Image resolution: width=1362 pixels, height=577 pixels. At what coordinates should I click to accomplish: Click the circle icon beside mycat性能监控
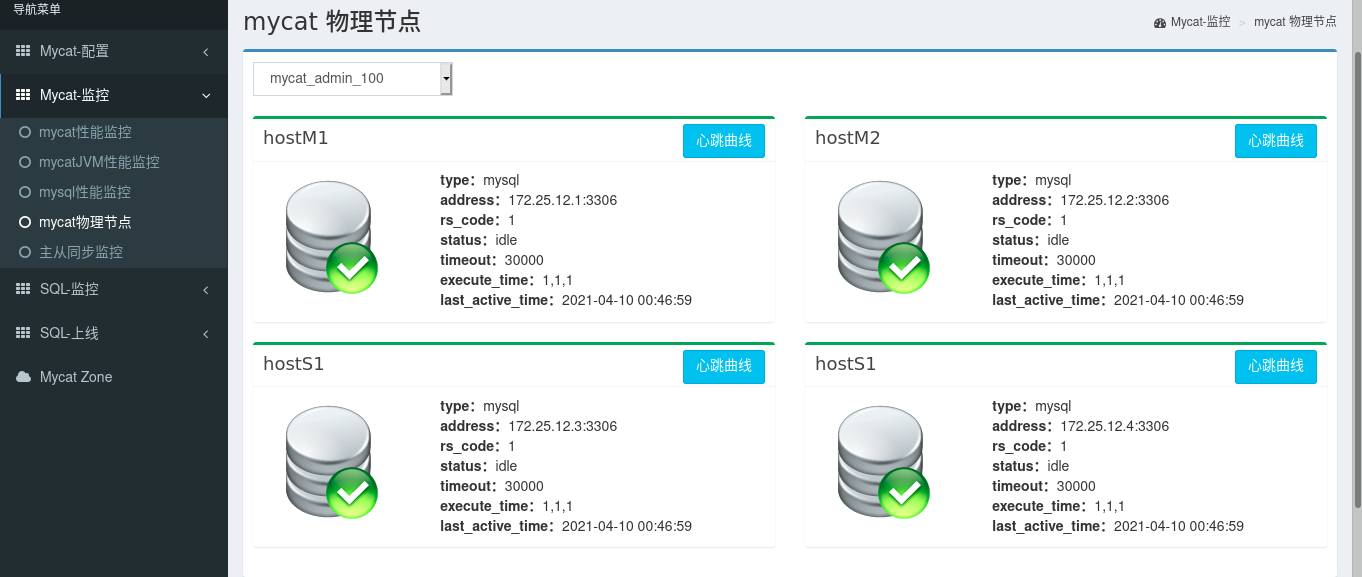click(x=25, y=132)
